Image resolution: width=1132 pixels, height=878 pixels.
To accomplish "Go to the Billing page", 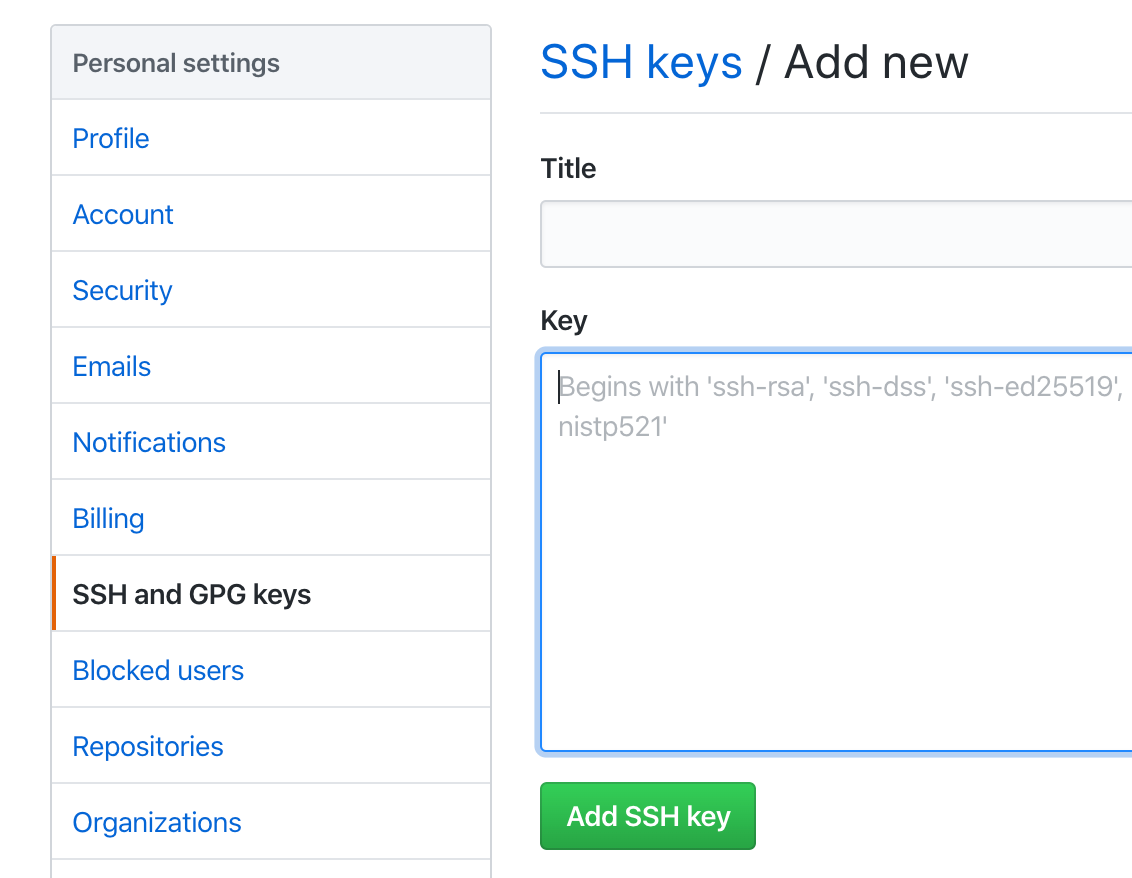I will click(x=107, y=518).
